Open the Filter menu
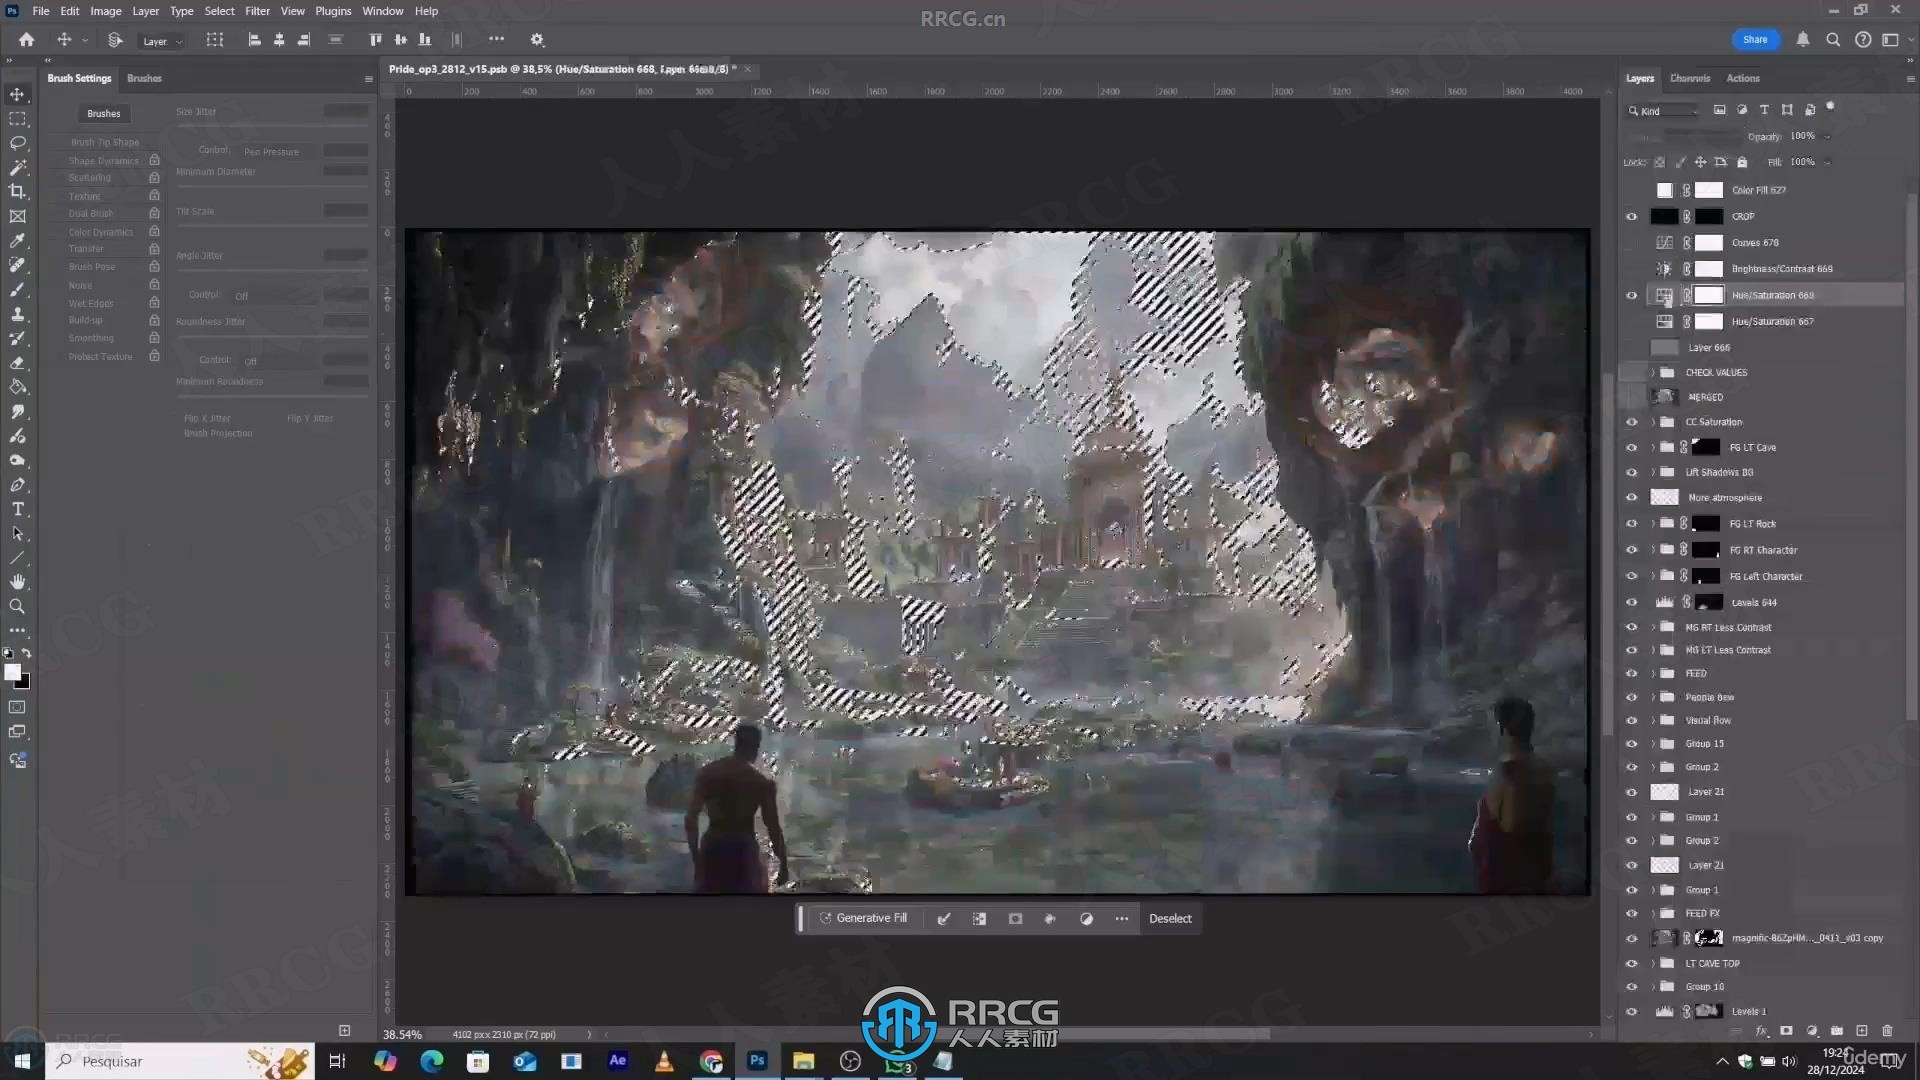 click(257, 11)
